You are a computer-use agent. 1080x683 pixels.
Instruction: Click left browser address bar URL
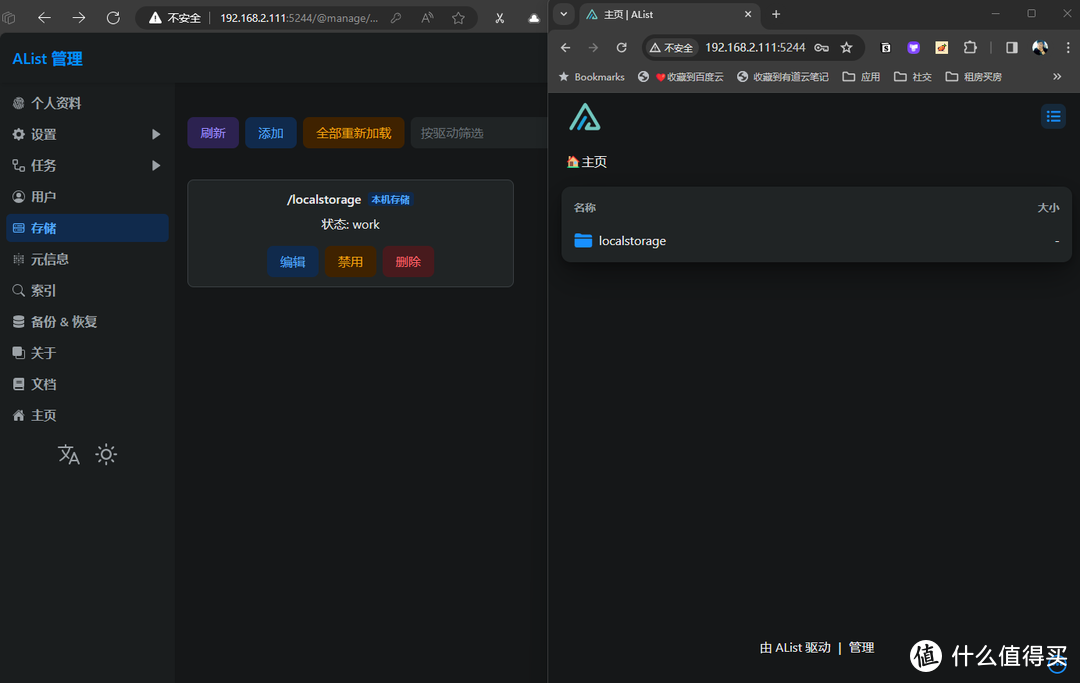pos(299,18)
